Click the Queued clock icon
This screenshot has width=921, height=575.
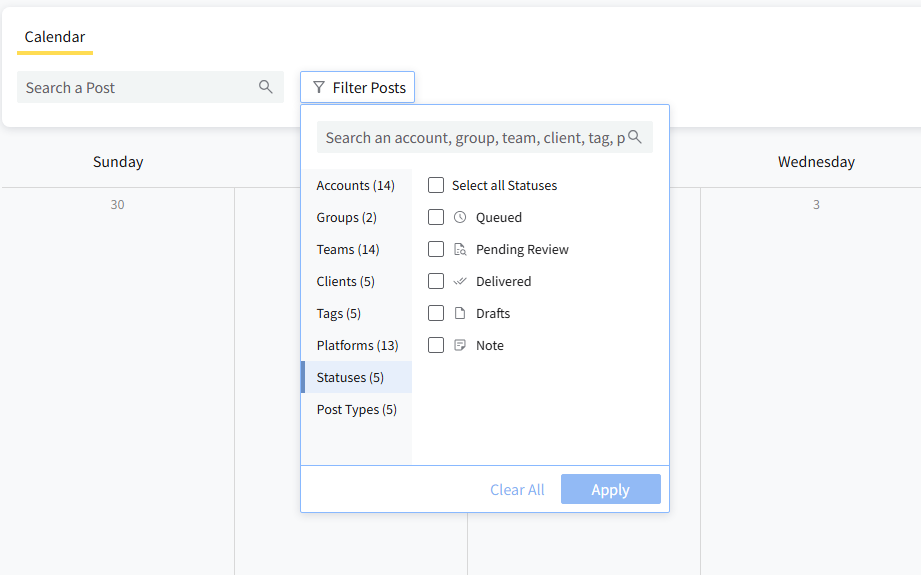pos(460,217)
